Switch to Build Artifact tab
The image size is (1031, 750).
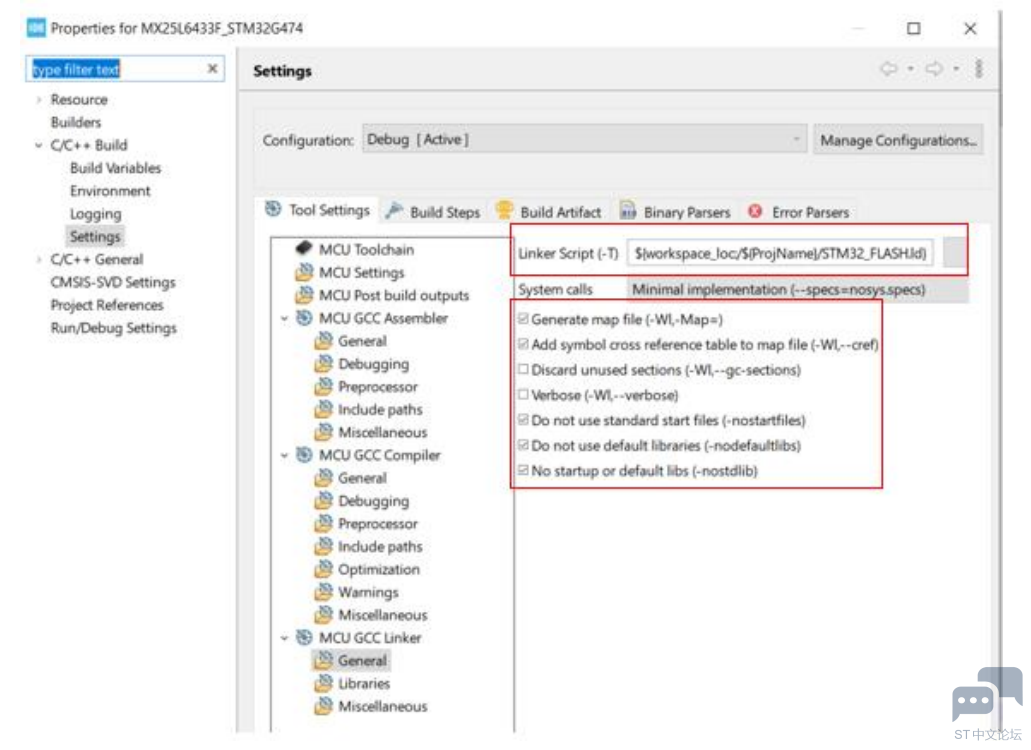(548, 212)
